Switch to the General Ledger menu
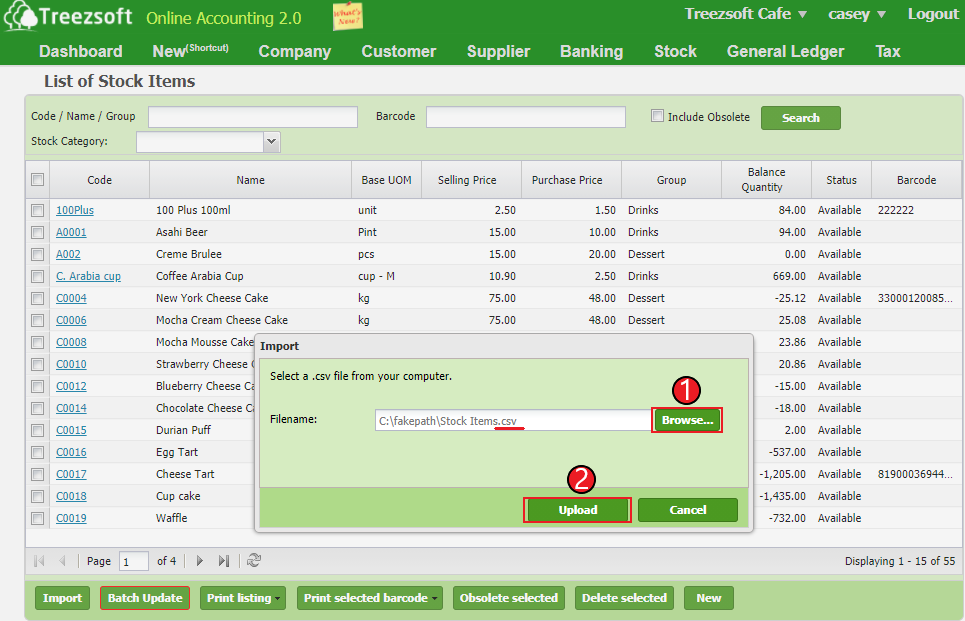Screen dimensions: 965x621 (785, 51)
